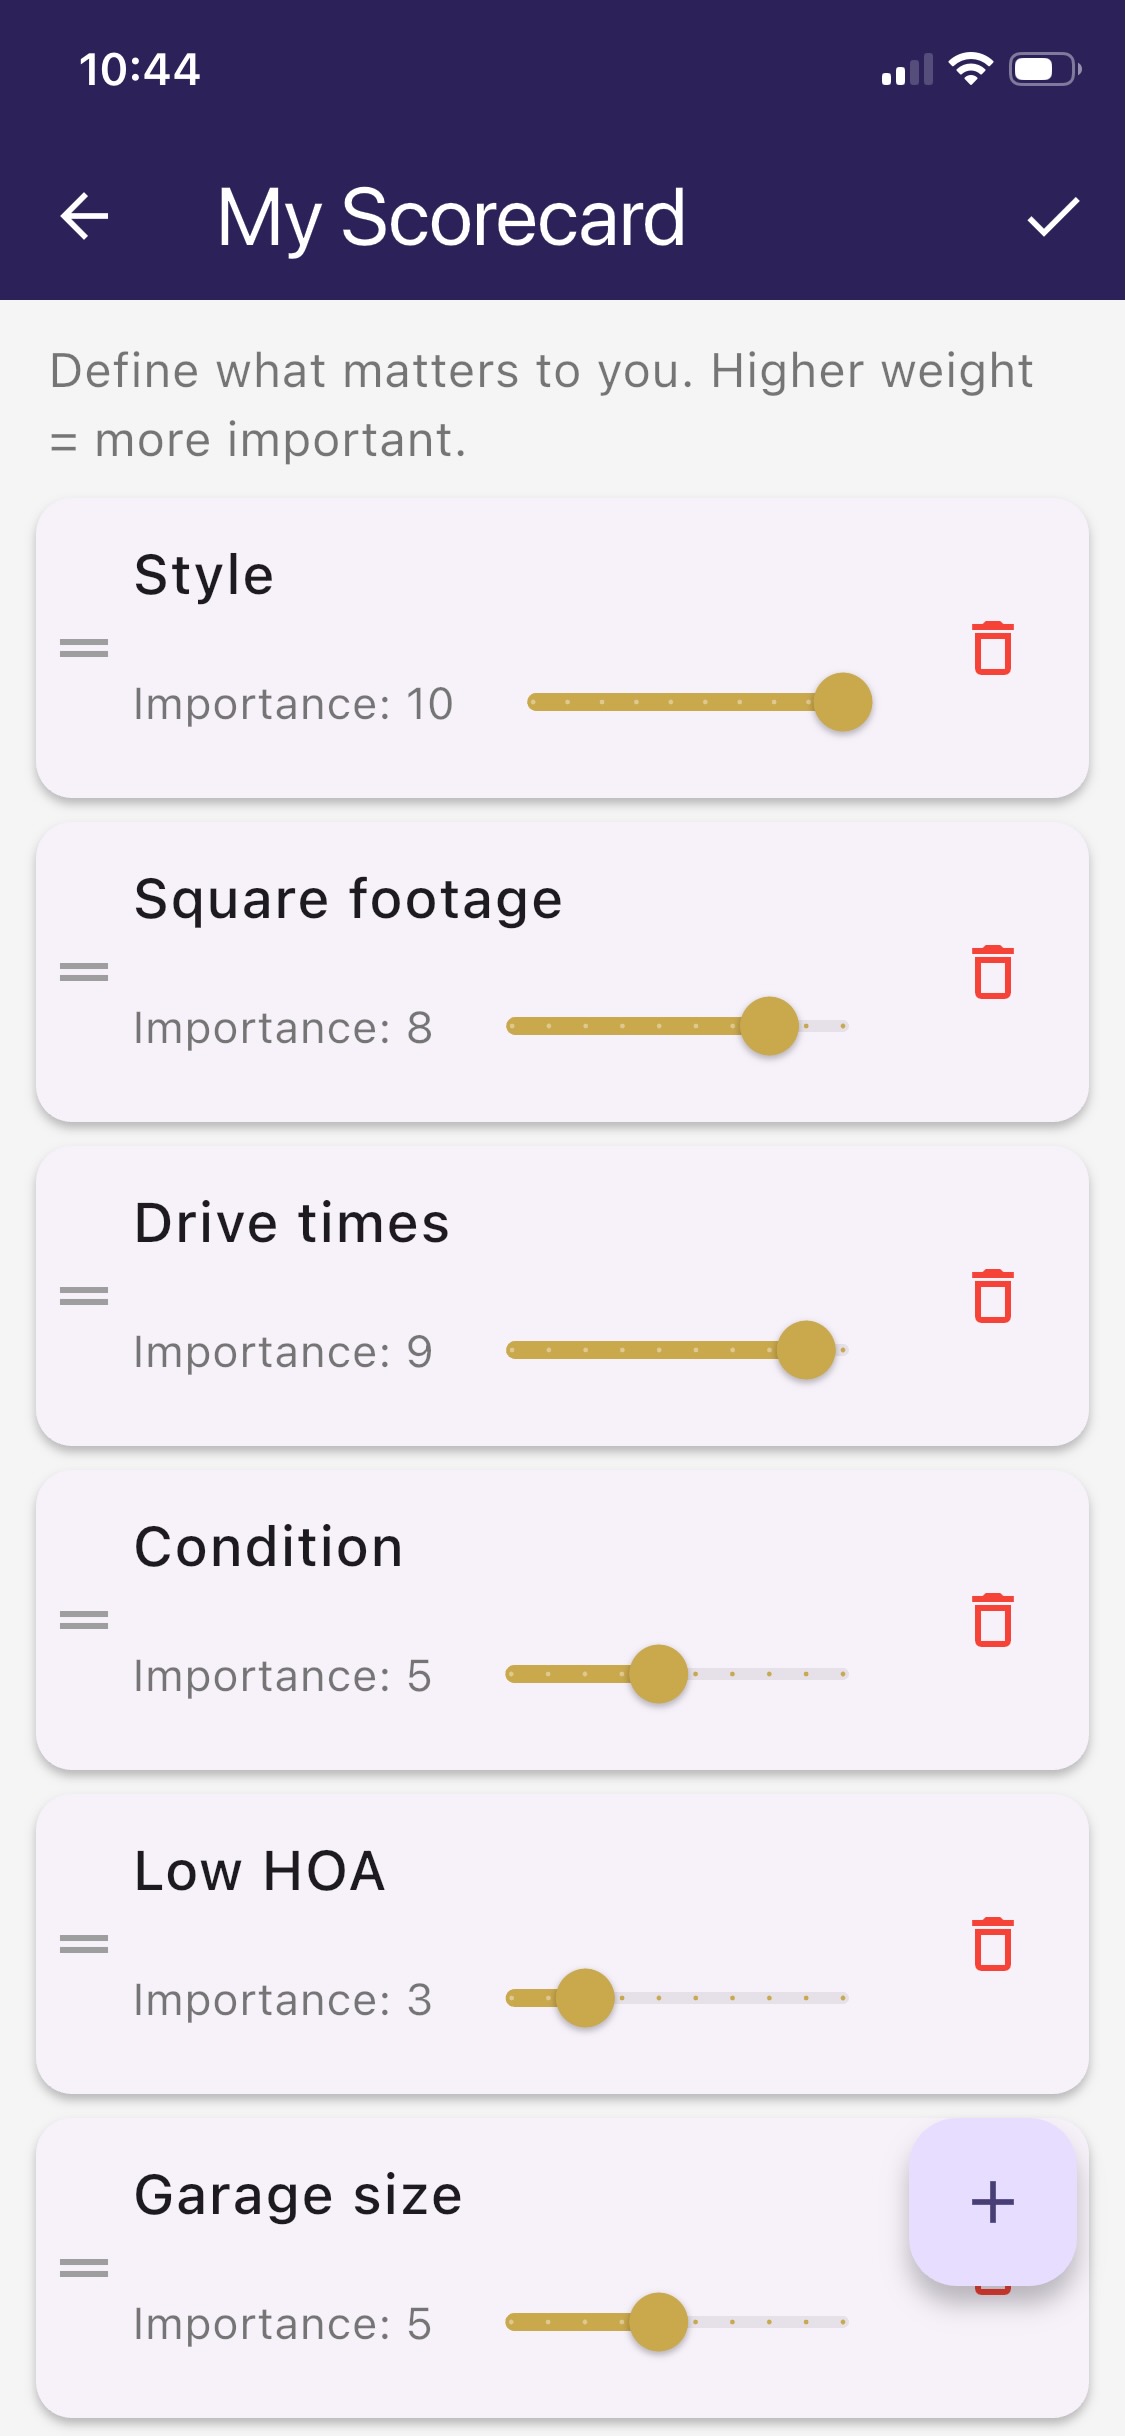Viewport: 1125px width, 2436px height.
Task: Remove the Drive times criterion
Action: [993, 1297]
